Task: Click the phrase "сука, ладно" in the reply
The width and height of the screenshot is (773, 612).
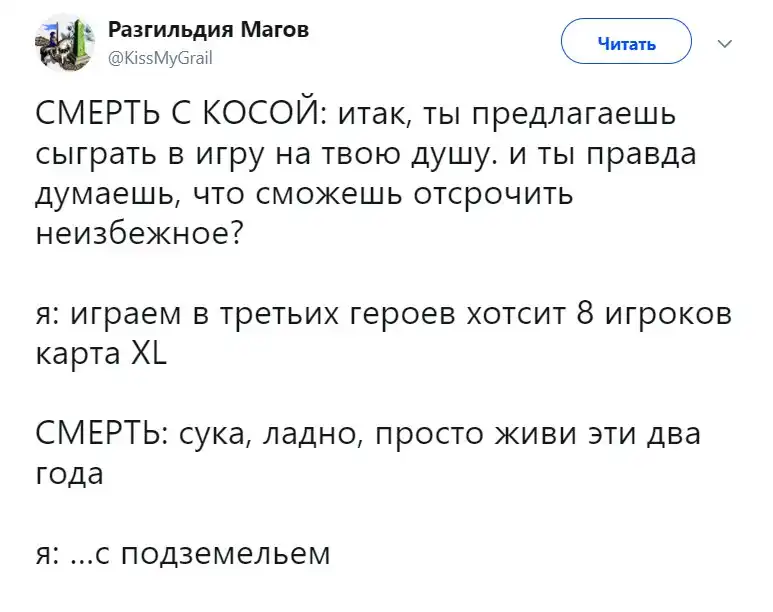Action: click(277, 437)
